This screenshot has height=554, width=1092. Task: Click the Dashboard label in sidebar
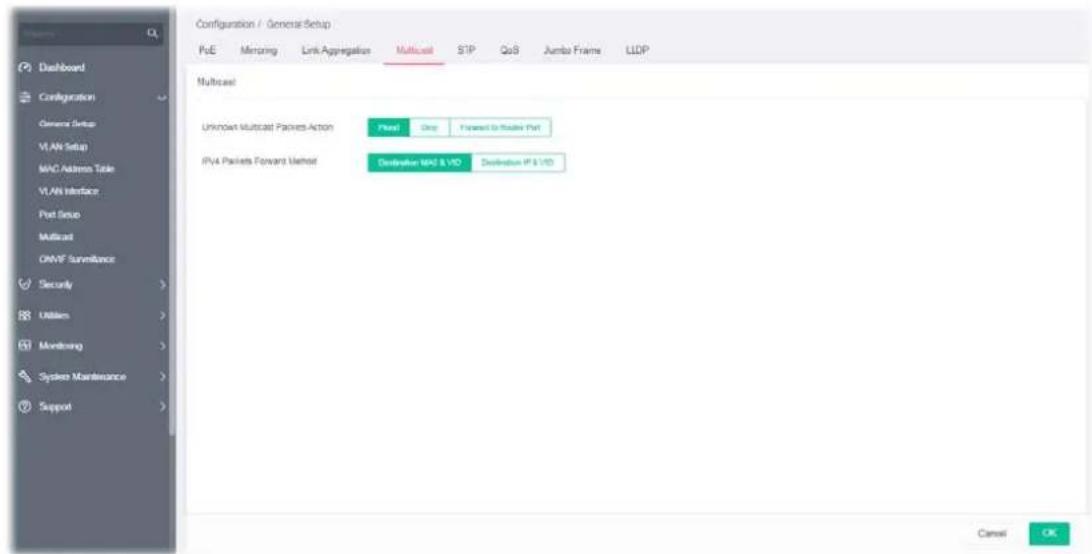[62, 68]
